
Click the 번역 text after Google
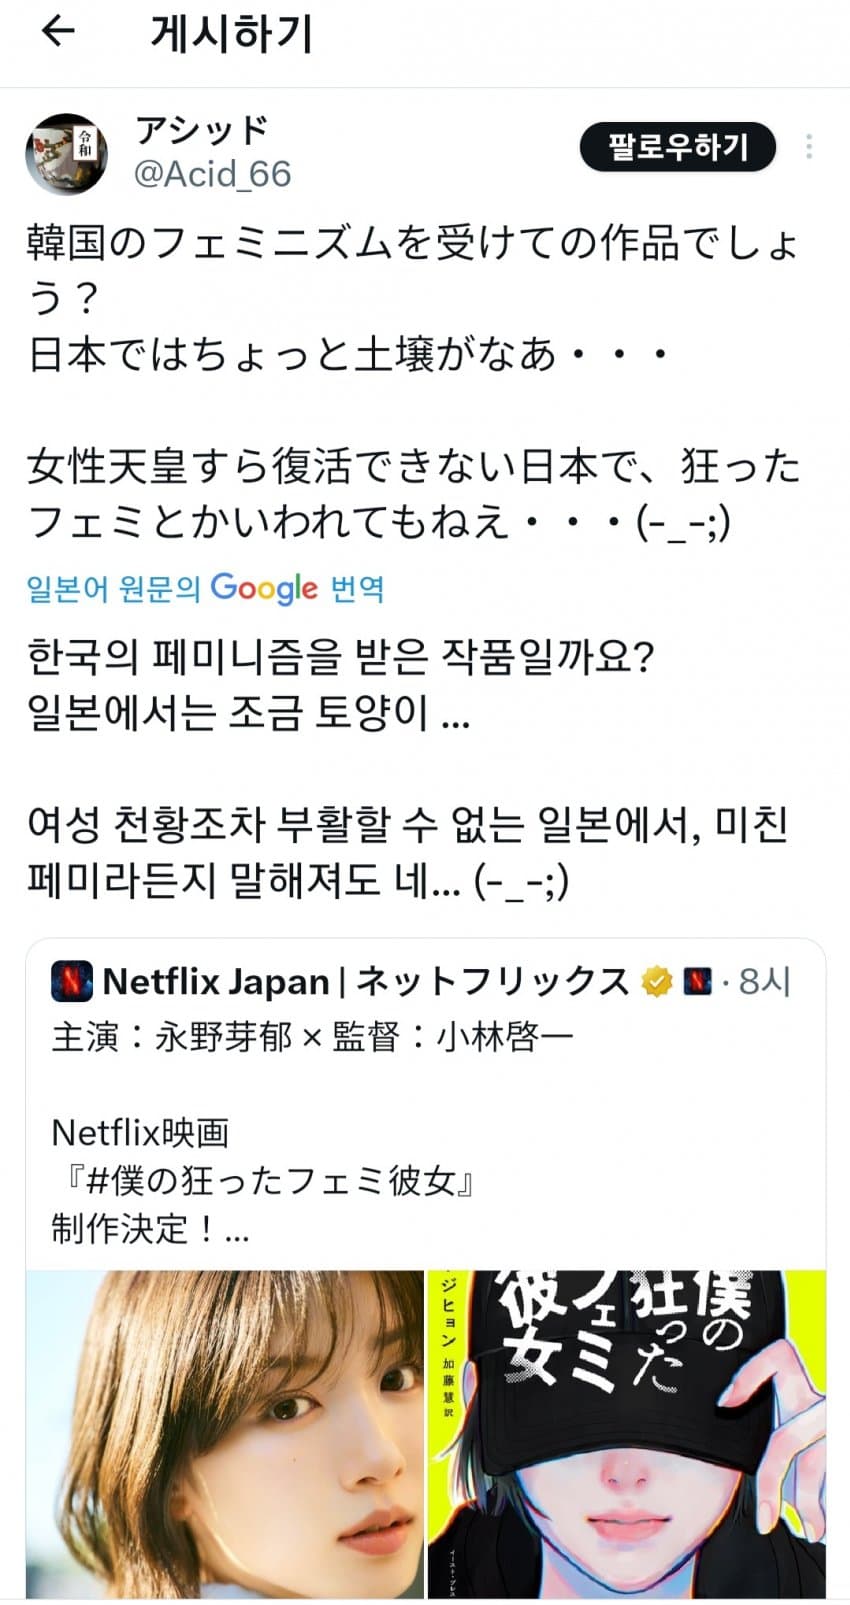click(358, 588)
